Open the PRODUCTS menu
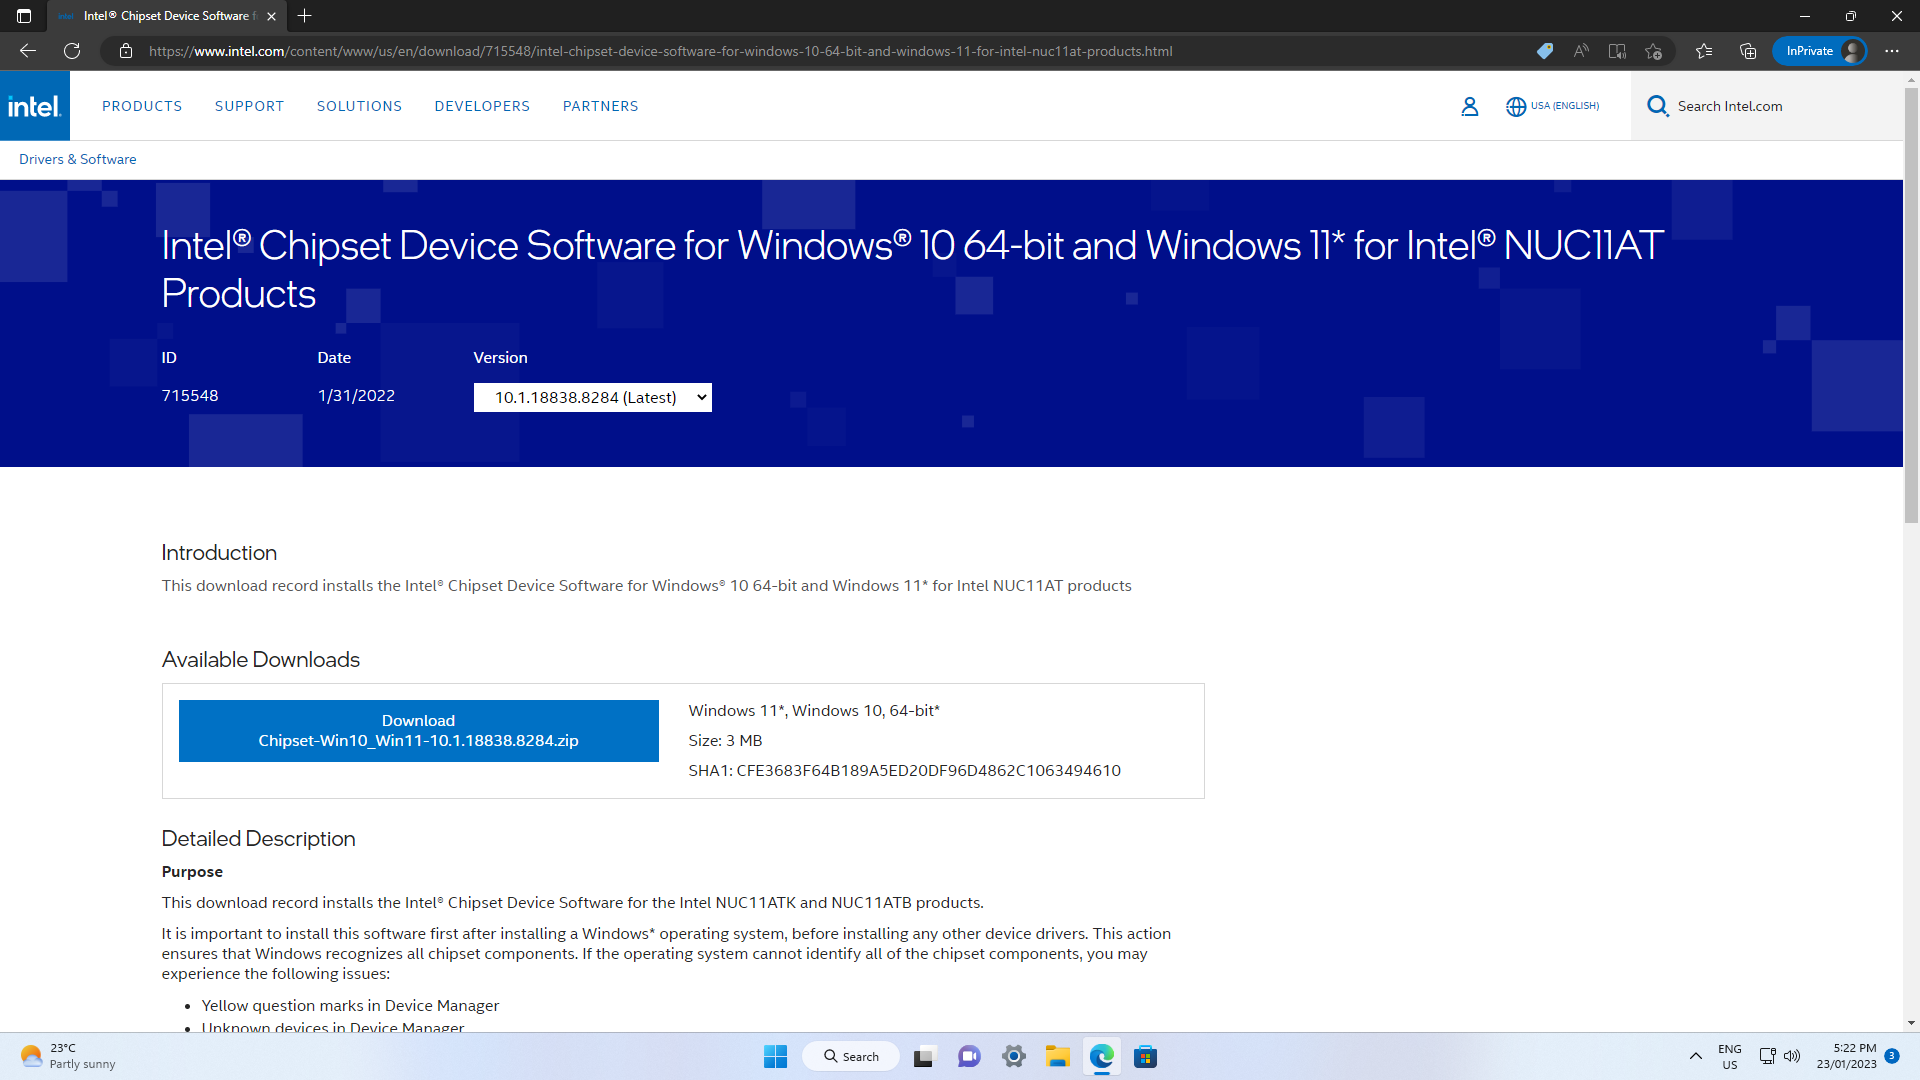Image resolution: width=1920 pixels, height=1080 pixels. [x=142, y=106]
